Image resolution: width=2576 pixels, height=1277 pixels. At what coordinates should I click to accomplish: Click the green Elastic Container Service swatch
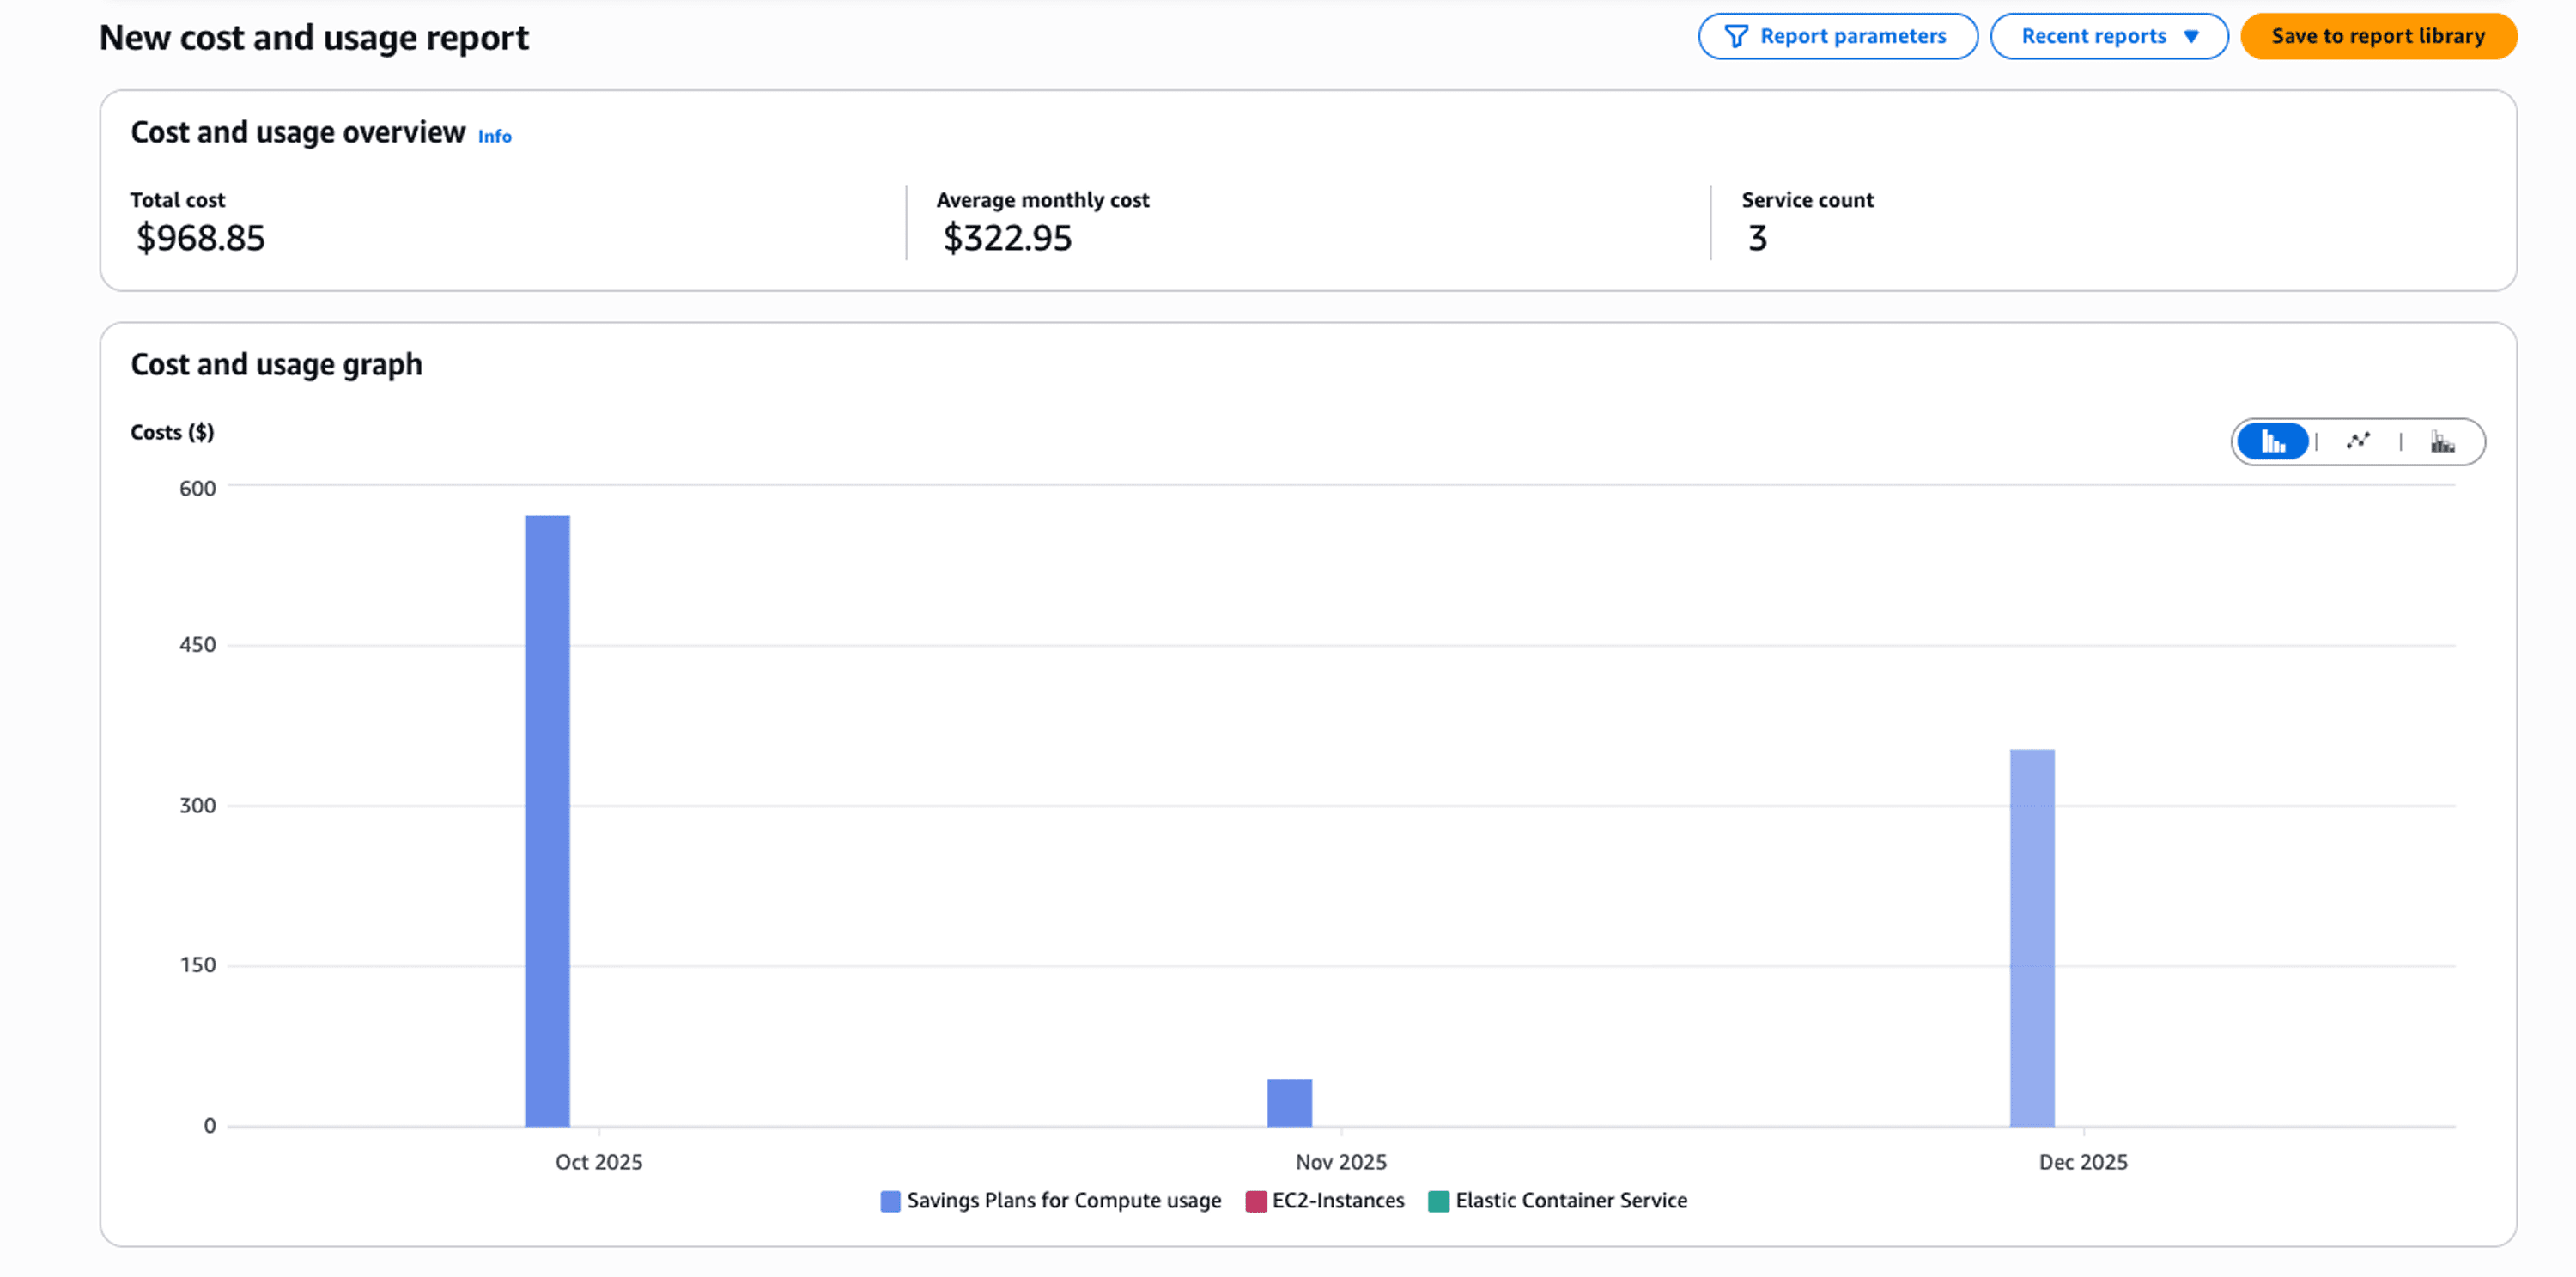click(1438, 1201)
